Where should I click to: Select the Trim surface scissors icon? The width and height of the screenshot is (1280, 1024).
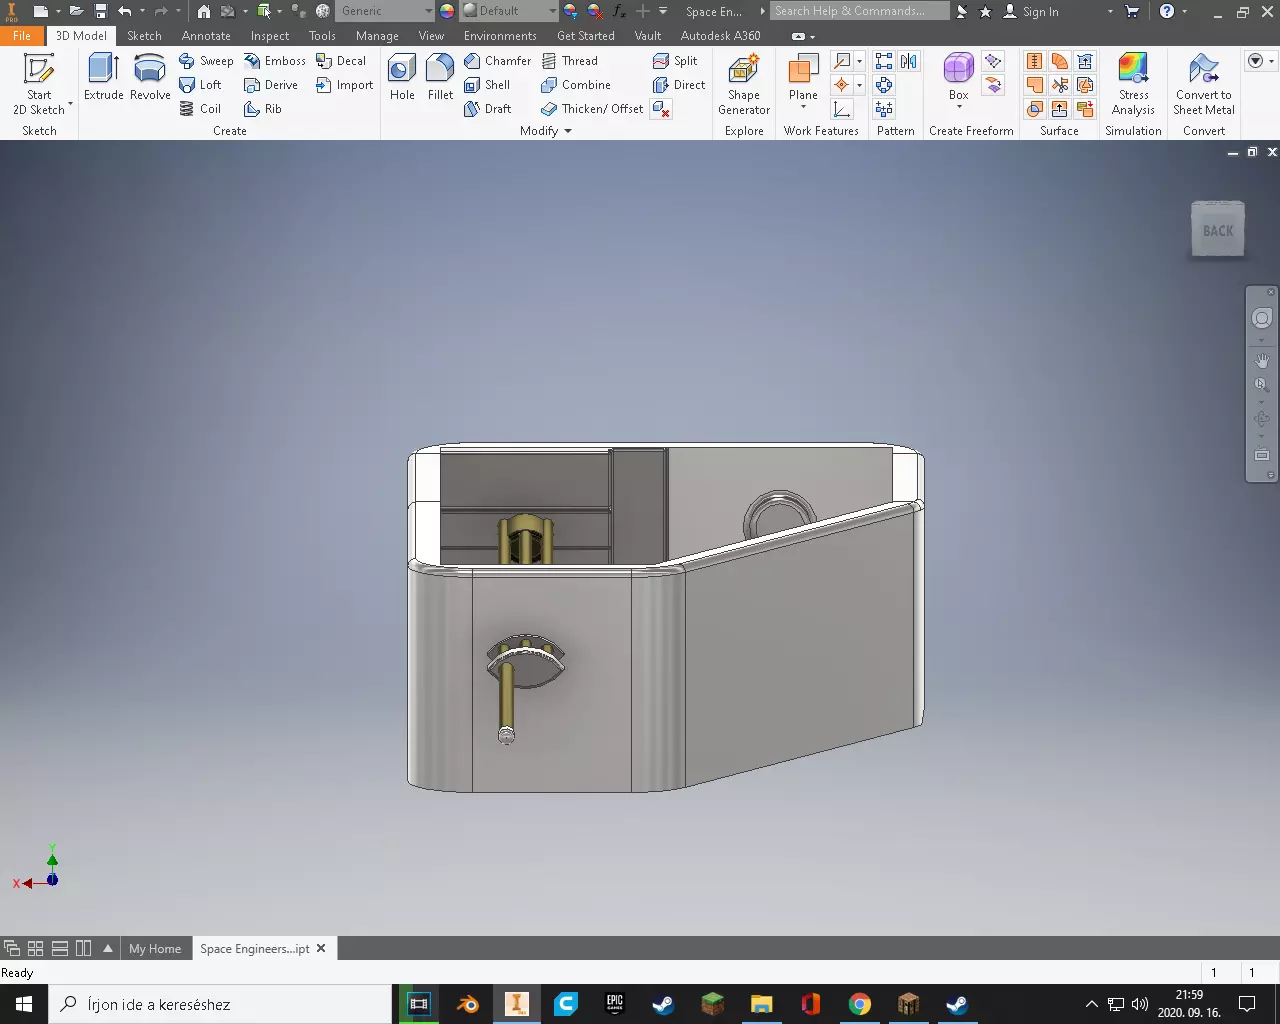click(1060, 85)
